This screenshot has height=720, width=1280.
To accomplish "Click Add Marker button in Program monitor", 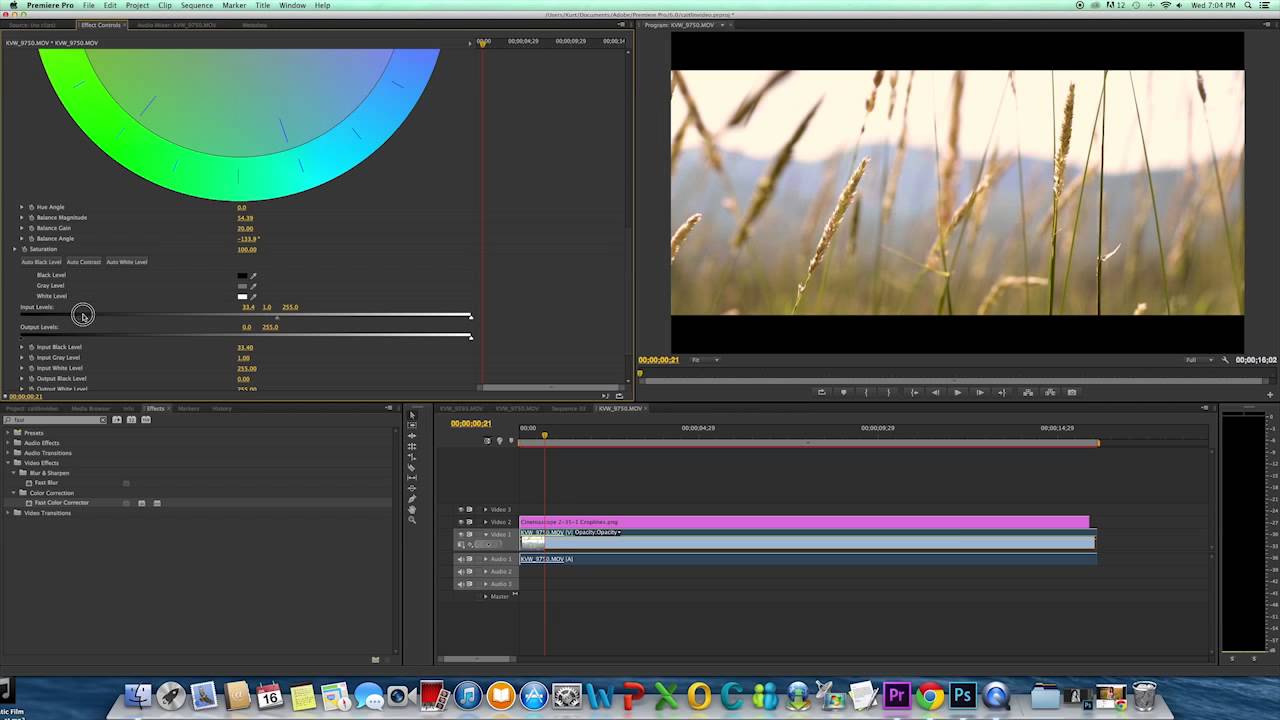I will click(x=843, y=392).
